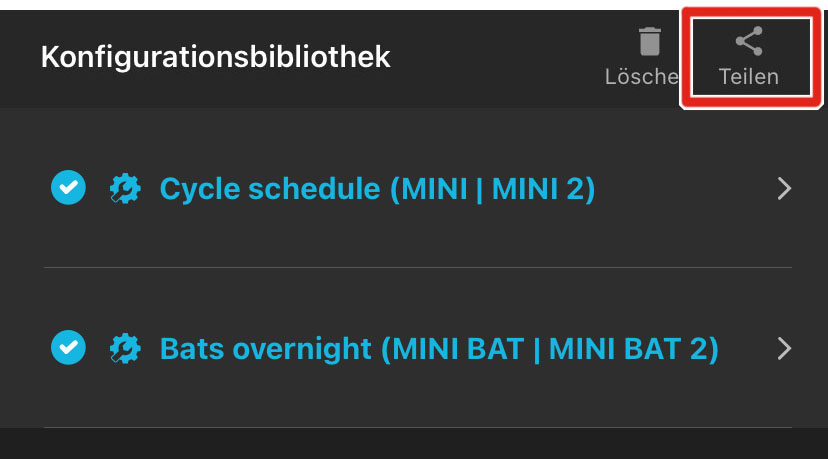The width and height of the screenshot is (828, 459).
Task: Click empty header area right of the title
Action: (x=500, y=57)
